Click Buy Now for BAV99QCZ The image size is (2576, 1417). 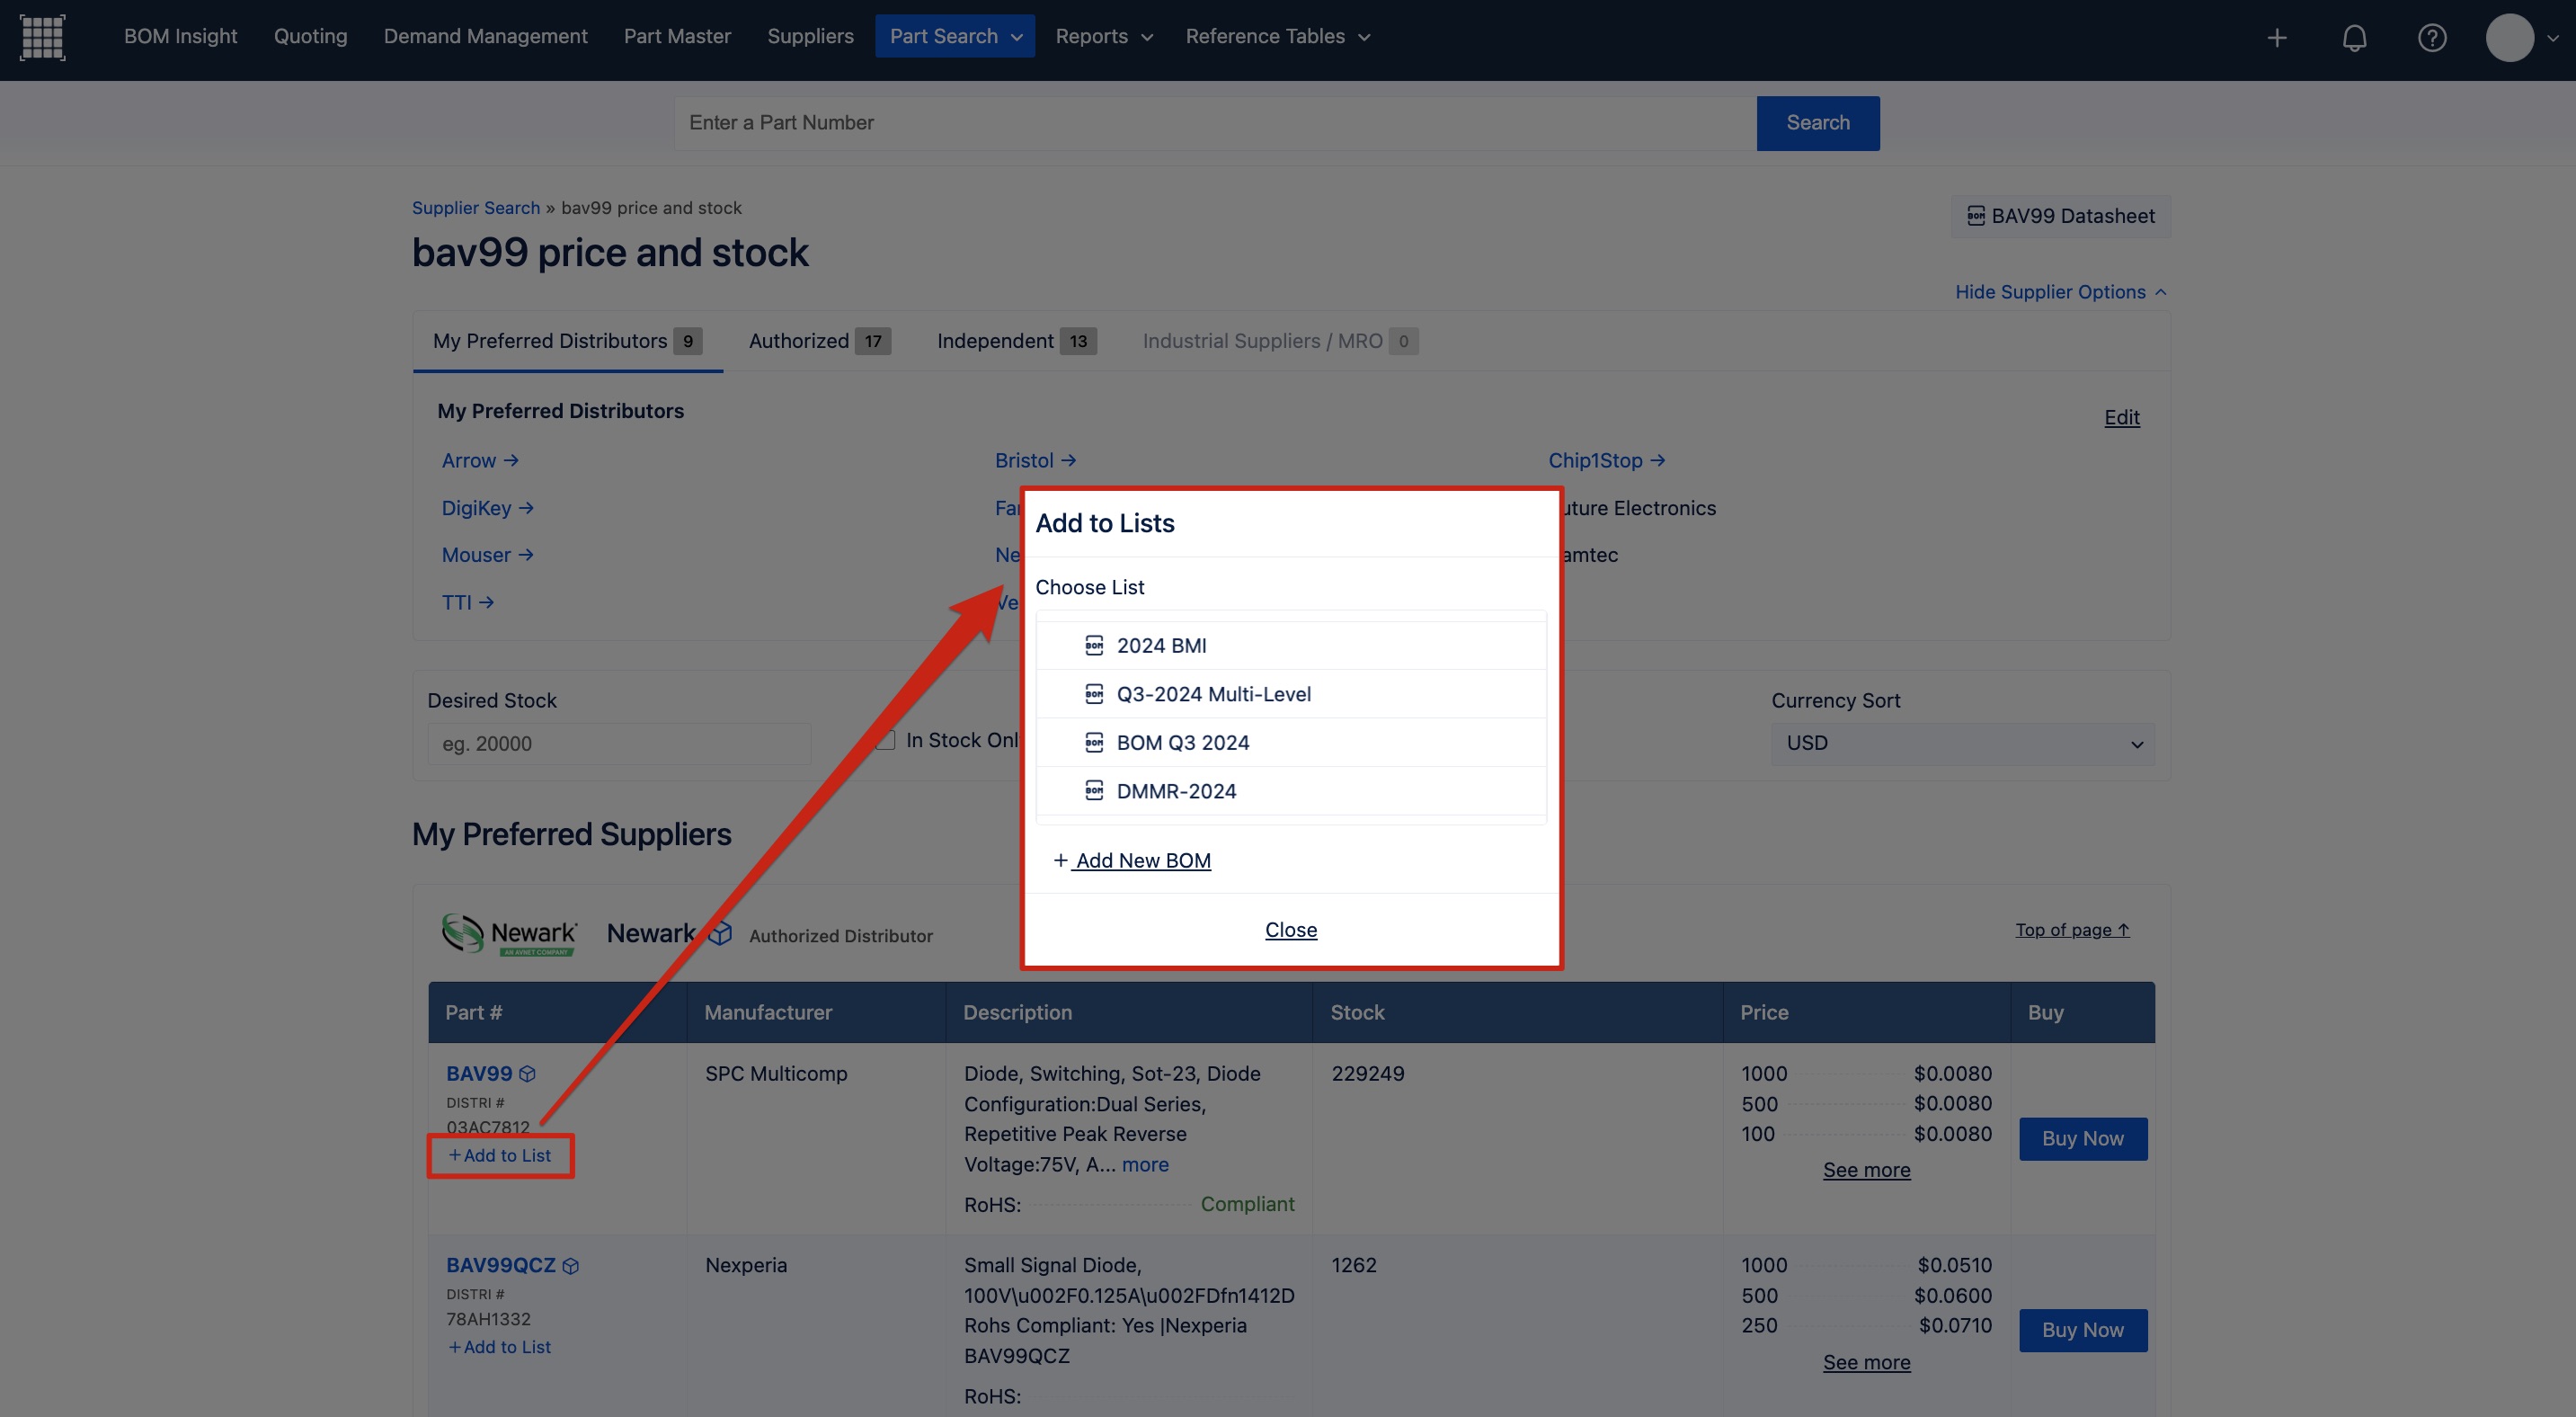tap(2083, 1330)
